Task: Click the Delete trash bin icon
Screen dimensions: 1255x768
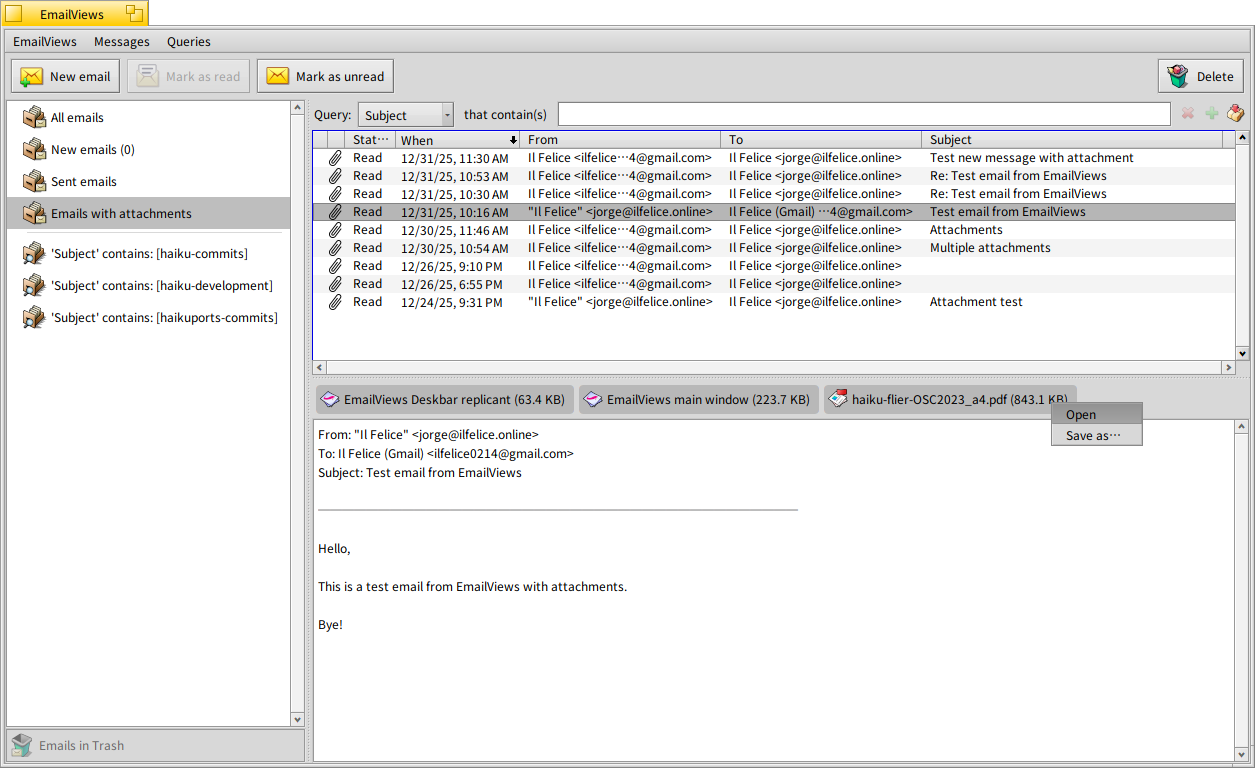Action: [x=1177, y=77]
